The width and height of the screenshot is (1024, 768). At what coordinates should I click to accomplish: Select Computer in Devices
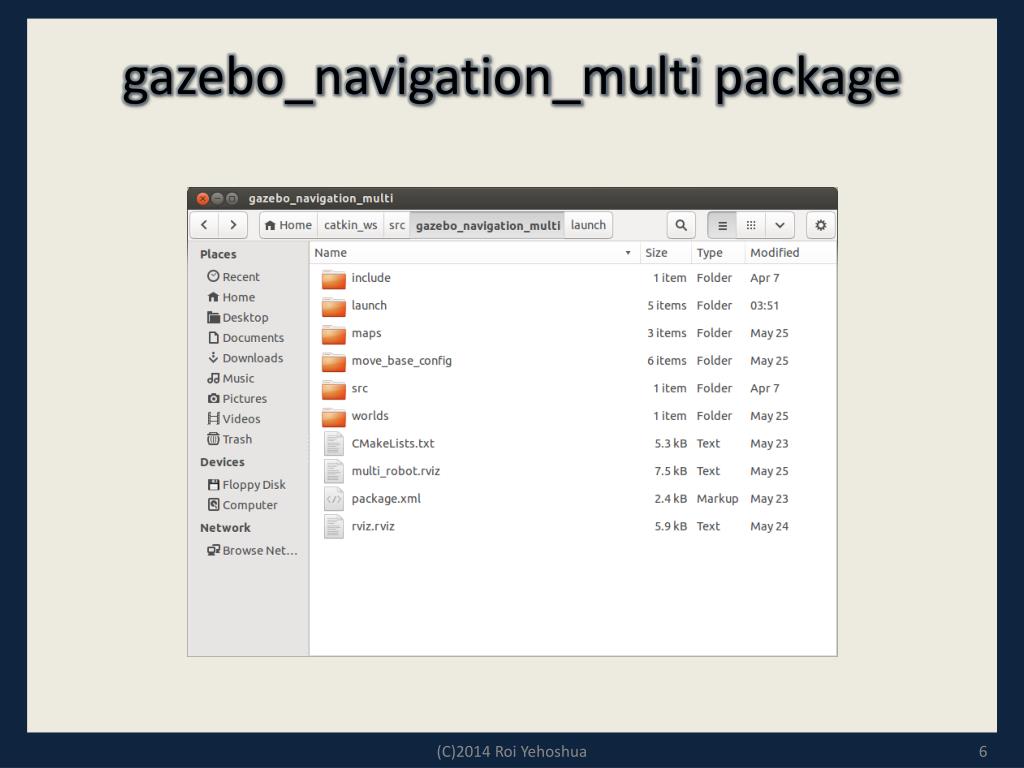pos(242,505)
